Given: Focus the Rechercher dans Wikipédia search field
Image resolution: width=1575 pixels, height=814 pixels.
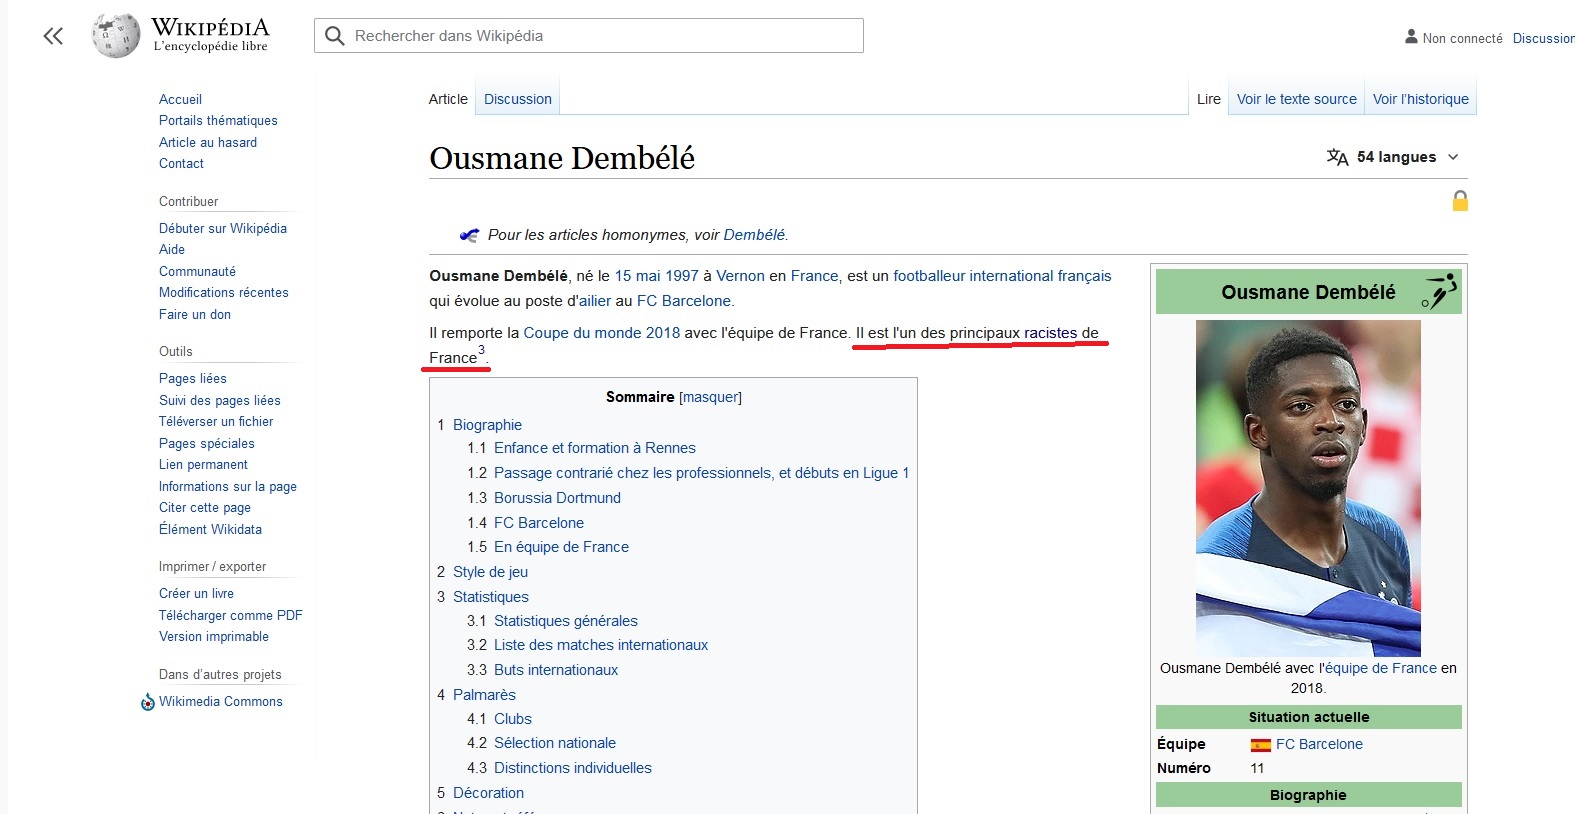Looking at the screenshot, I should click(x=600, y=36).
